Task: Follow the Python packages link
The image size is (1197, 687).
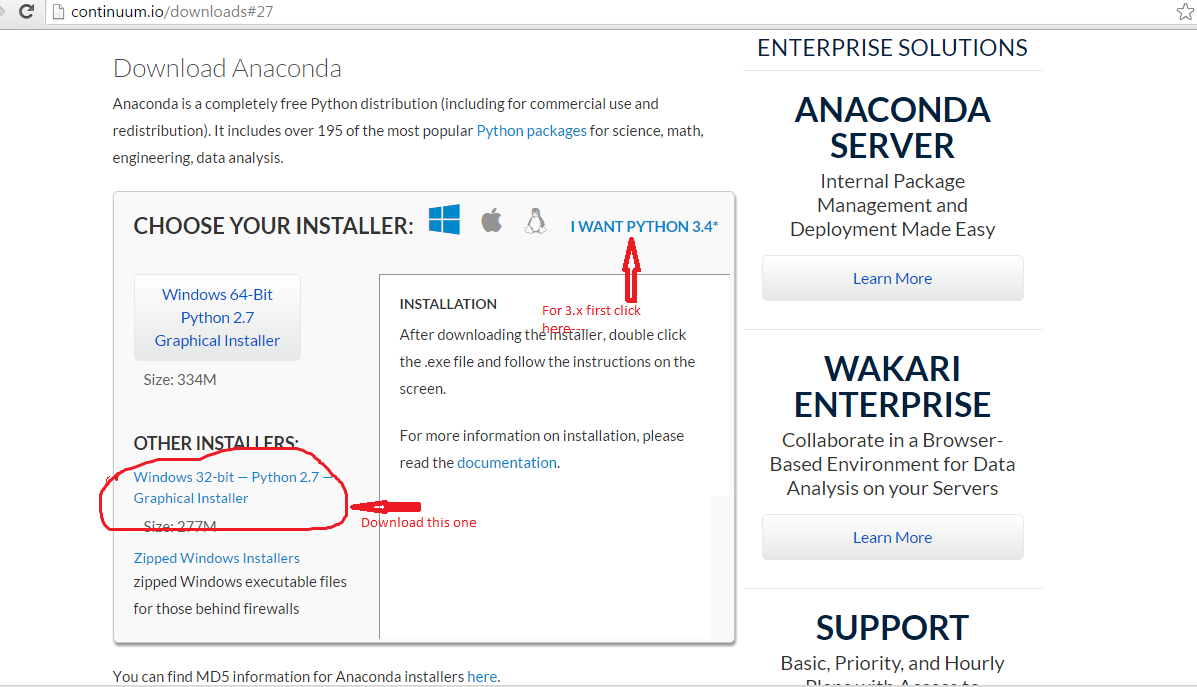Action: point(531,131)
